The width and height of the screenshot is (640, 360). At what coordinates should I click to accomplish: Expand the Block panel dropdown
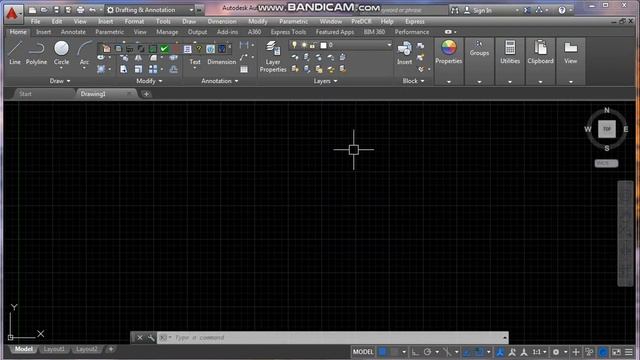point(413,81)
